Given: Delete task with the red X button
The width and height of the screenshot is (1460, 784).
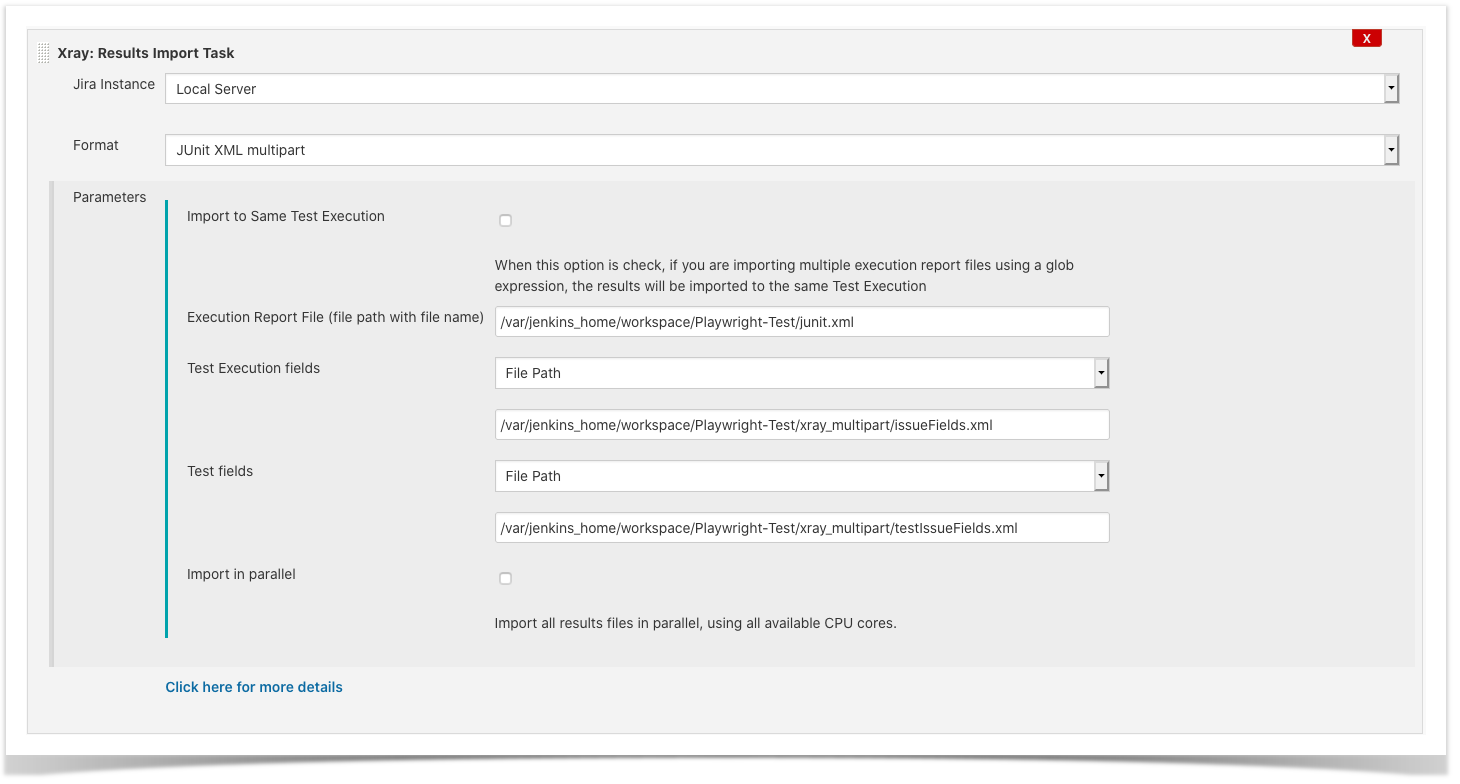Looking at the screenshot, I should tap(1366, 38).
